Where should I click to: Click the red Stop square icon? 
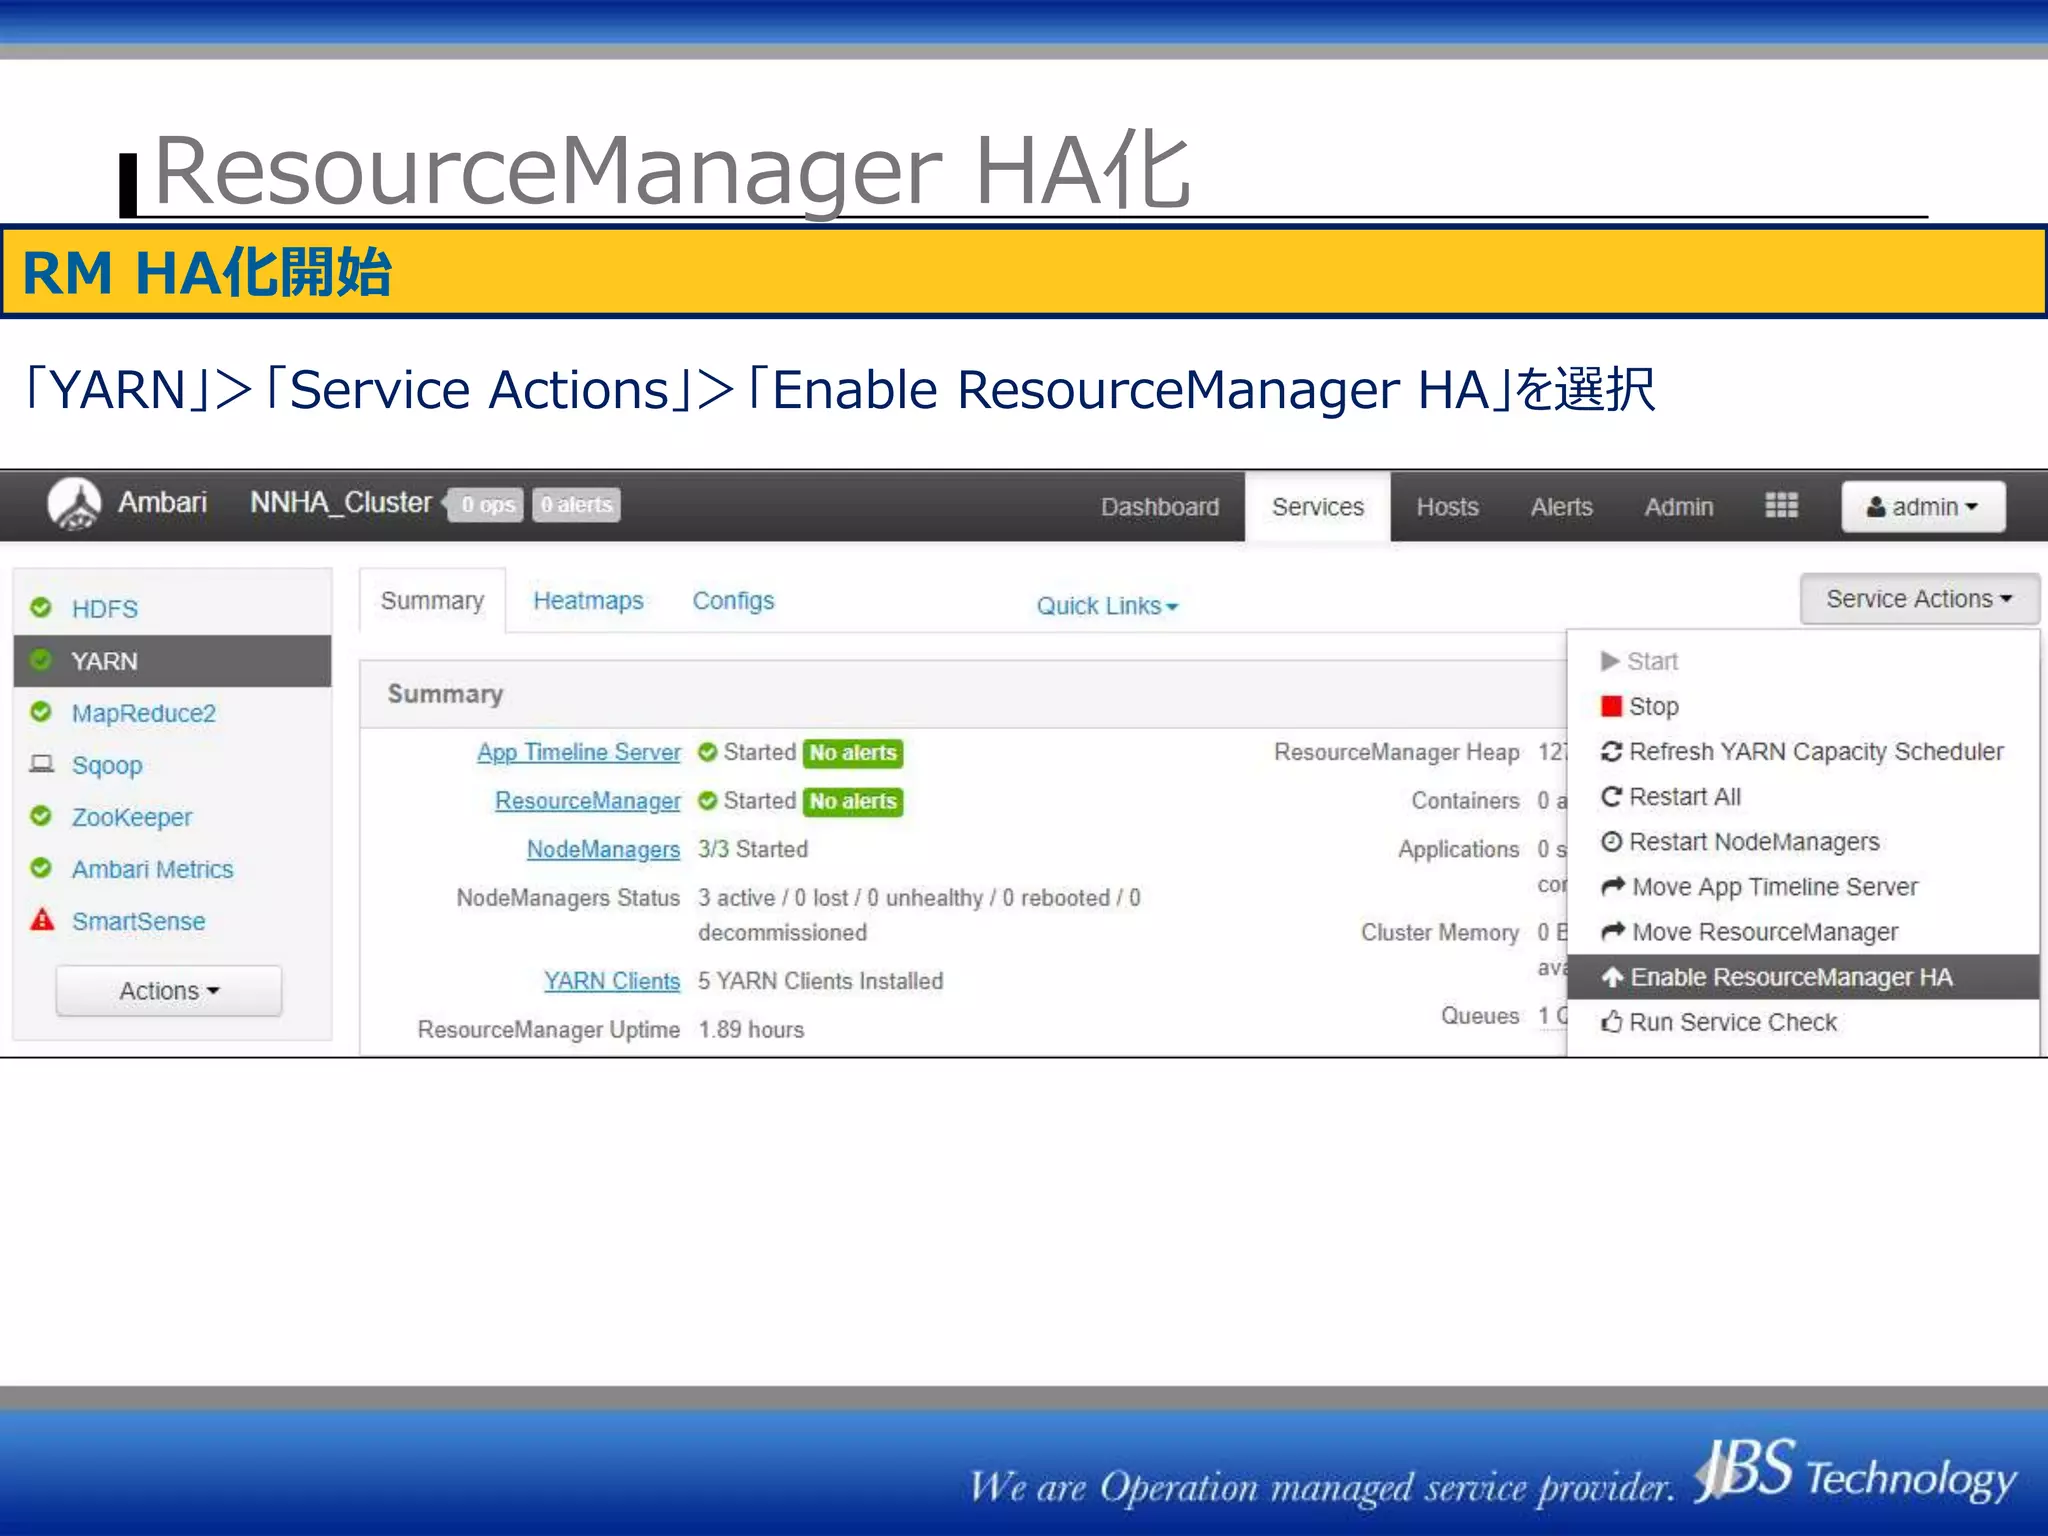click(x=1611, y=706)
